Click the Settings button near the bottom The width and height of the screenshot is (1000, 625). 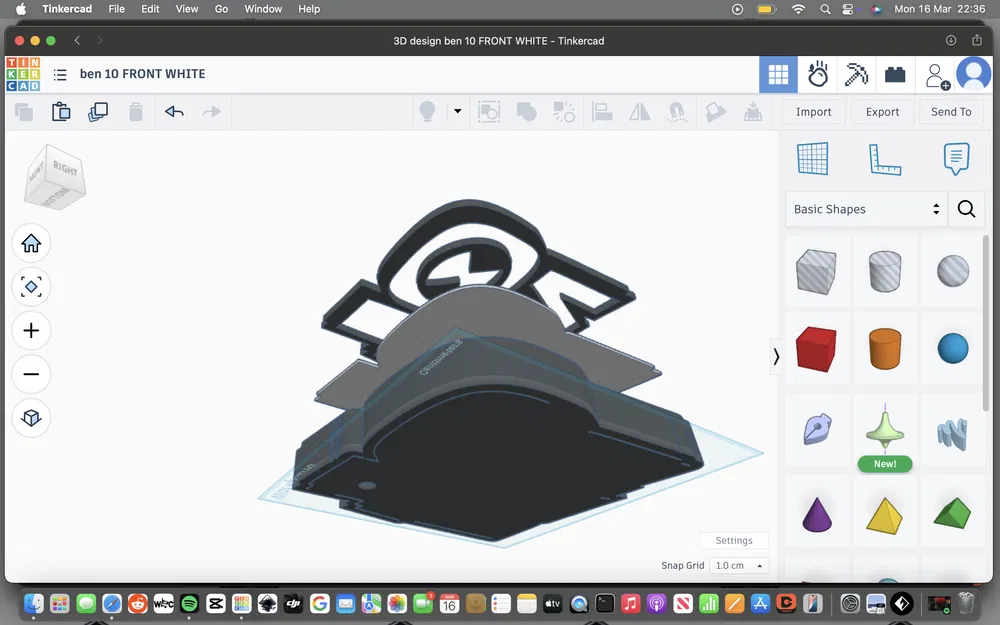click(734, 540)
